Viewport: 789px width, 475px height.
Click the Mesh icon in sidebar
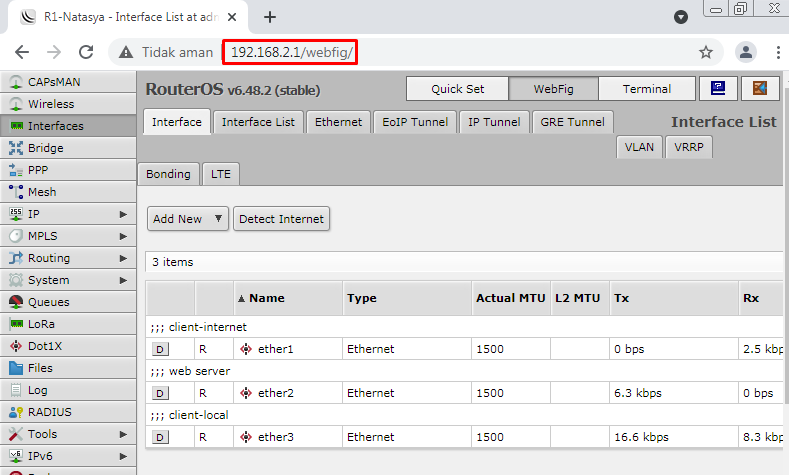tap(16, 192)
